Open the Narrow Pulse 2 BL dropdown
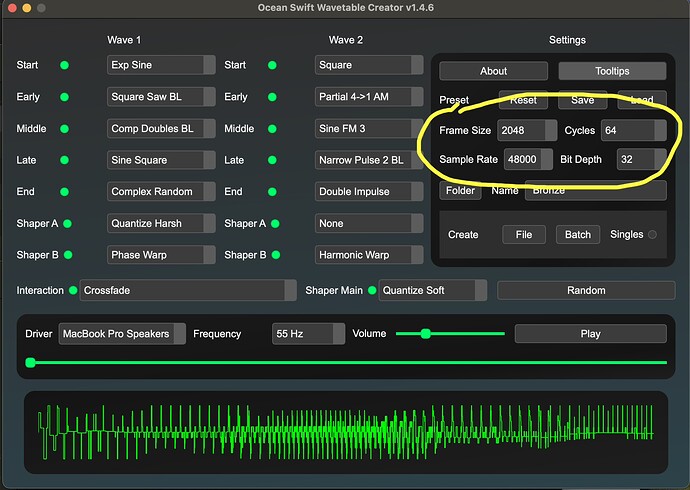 pyautogui.click(x=369, y=160)
